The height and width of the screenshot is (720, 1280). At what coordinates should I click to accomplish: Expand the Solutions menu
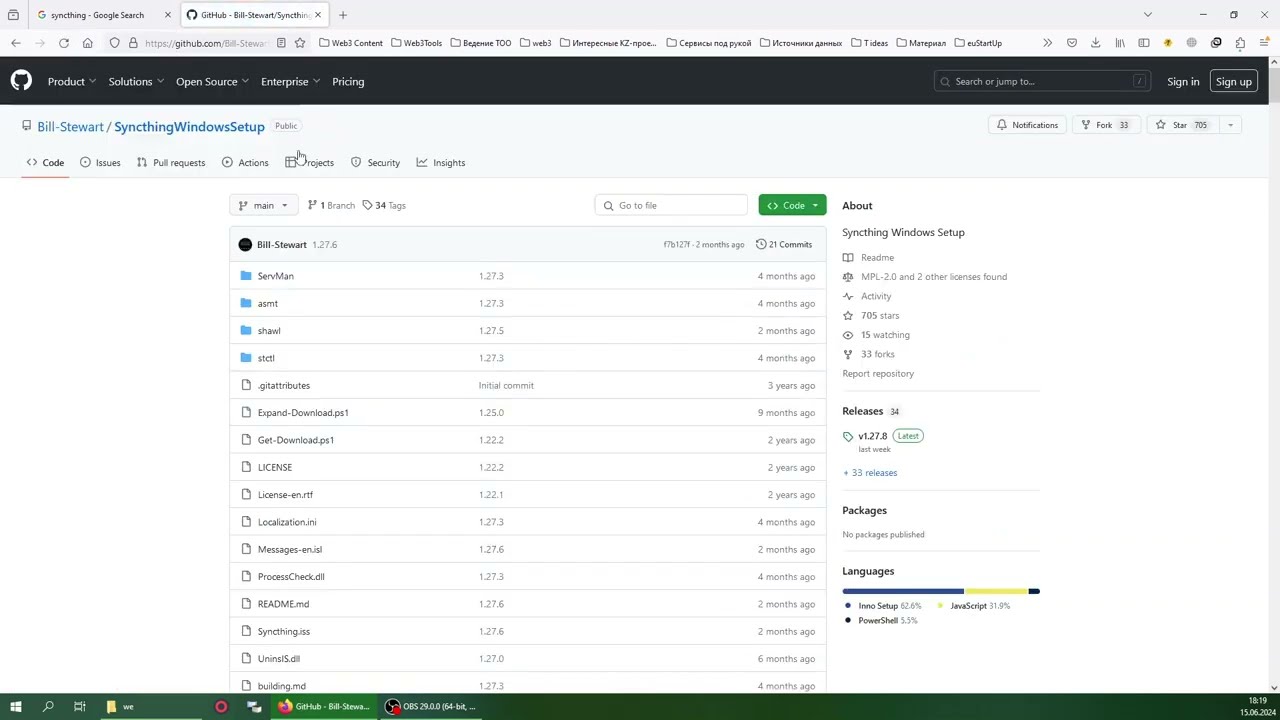[136, 81]
